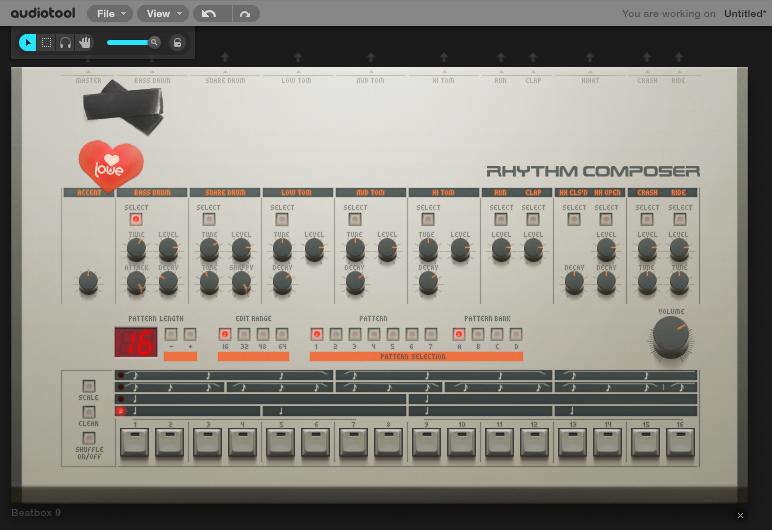
Task: Click the Bass Drum Tune knob
Action: pyautogui.click(x=136, y=250)
